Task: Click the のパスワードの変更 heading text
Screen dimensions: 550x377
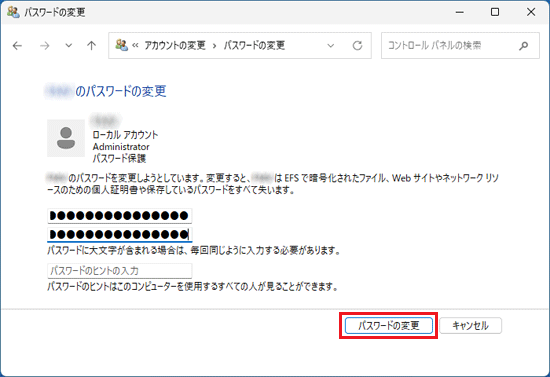Action: tap(121, 91)
